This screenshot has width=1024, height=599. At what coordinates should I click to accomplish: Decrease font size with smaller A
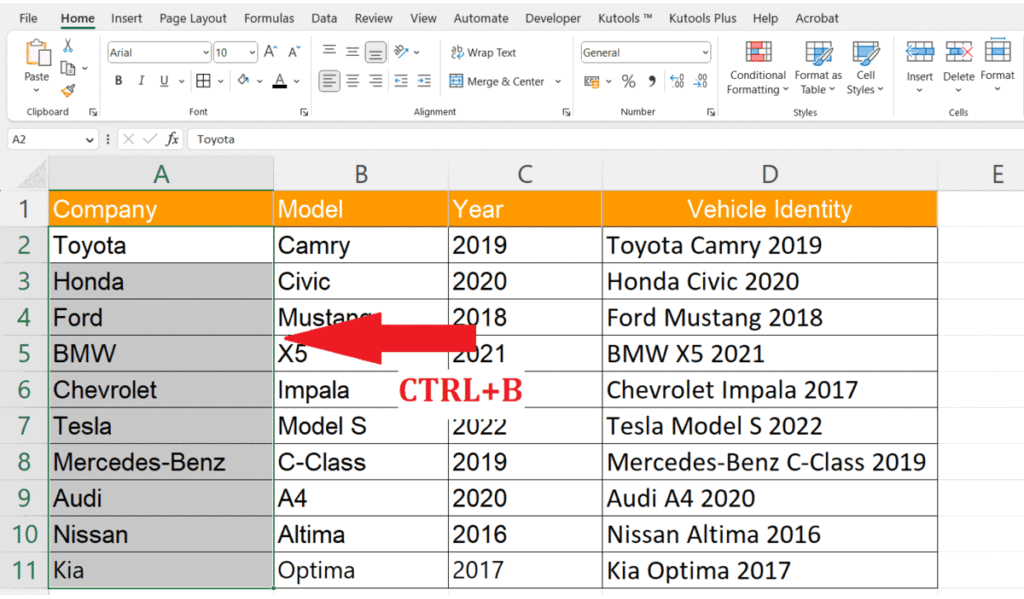pyautogui.click(x=294, y=52)
